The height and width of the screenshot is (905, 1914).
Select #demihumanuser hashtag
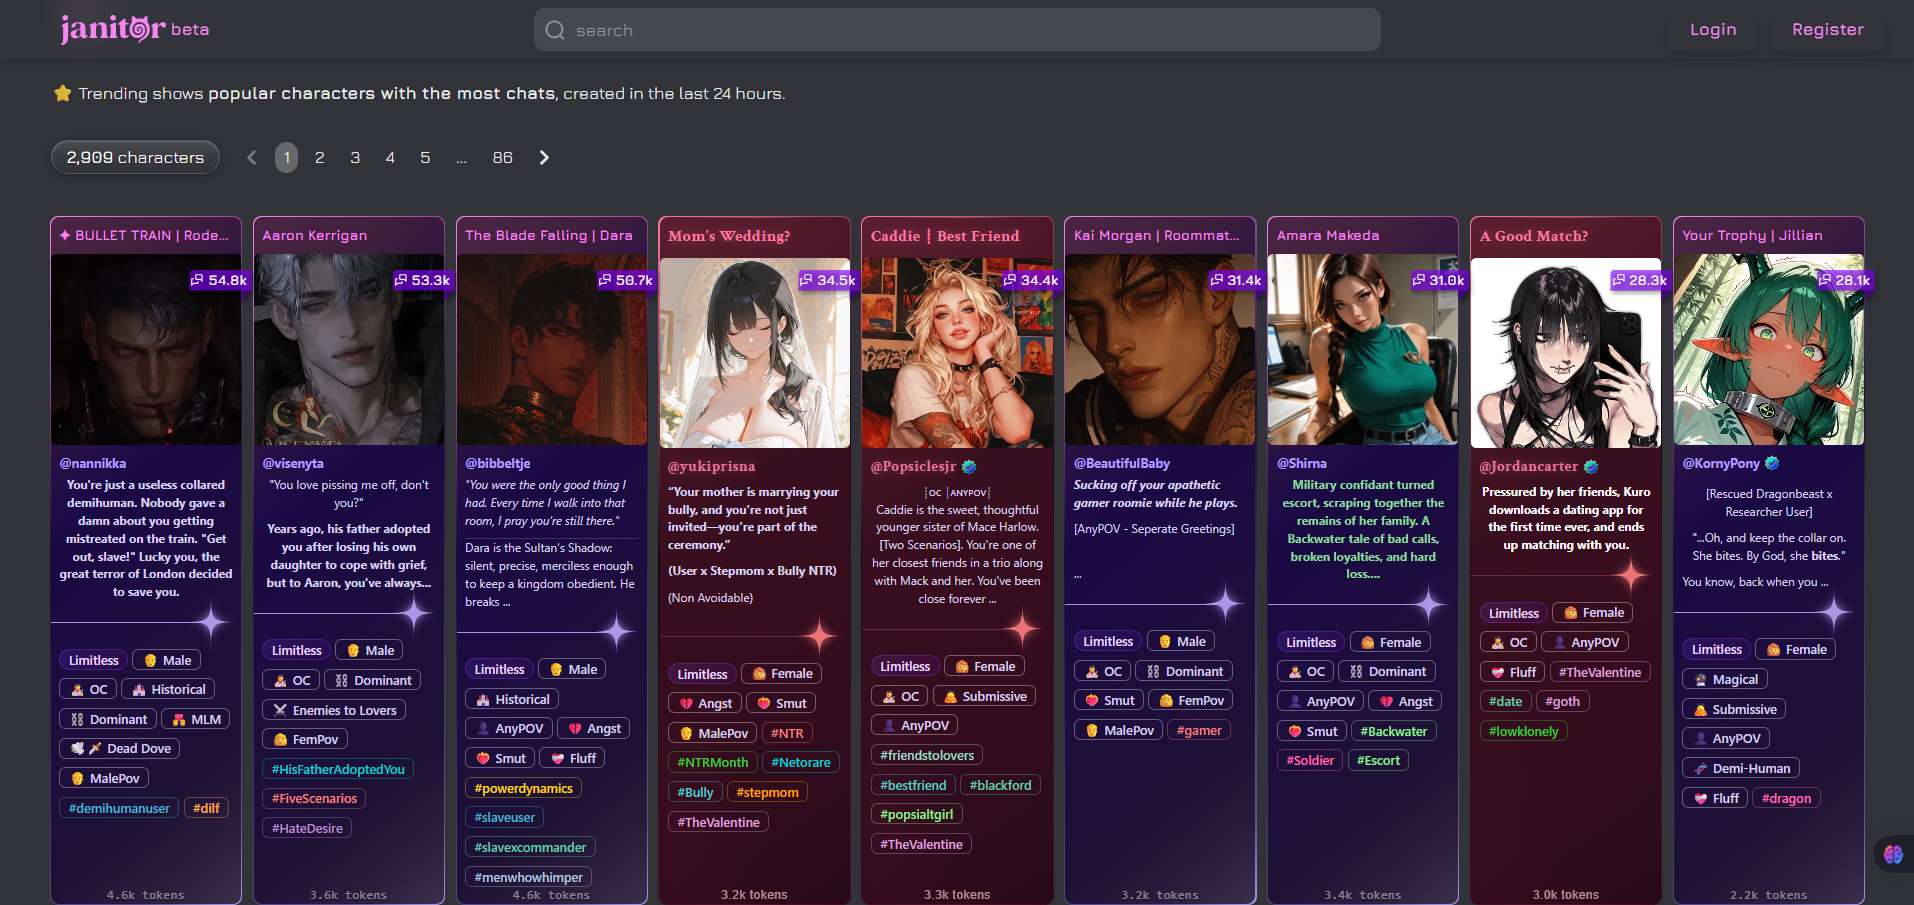tap(119, 808)
